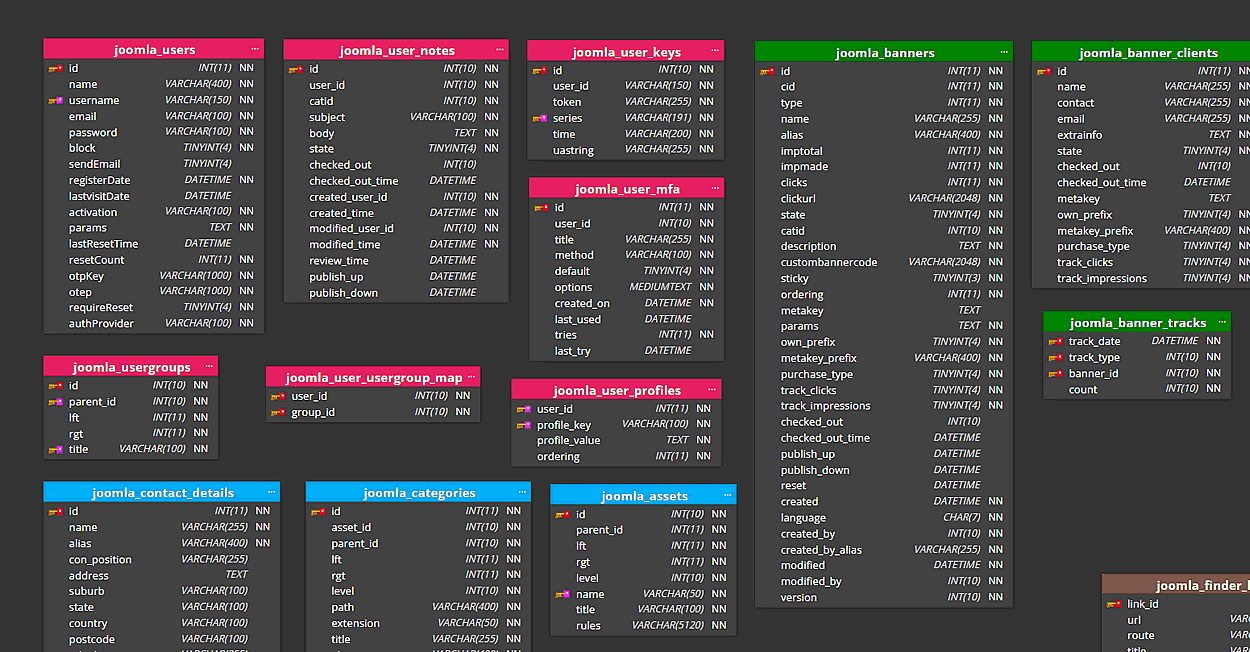
Task: Click the key icon beside track_type
Action: [1056, 358]
